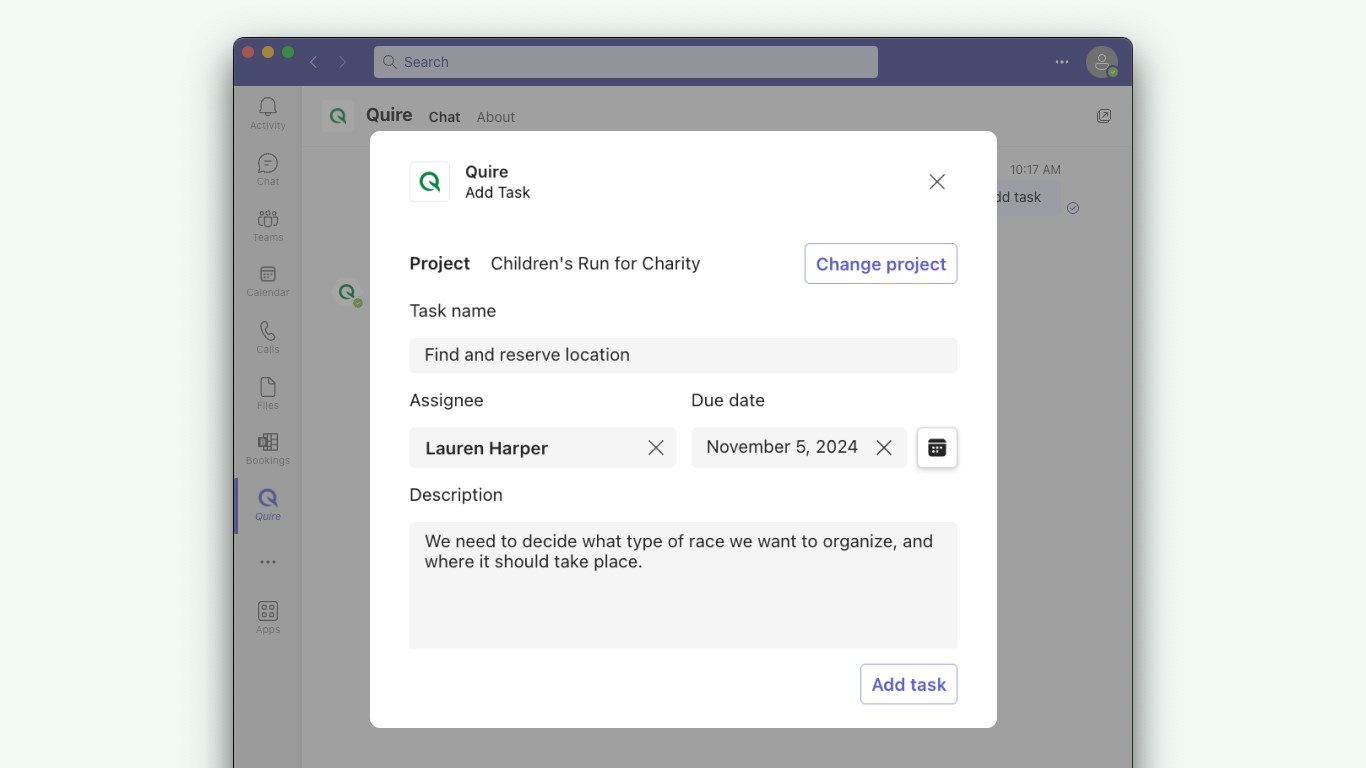
Task: Open Chat from the left sidebar
Action: click(x=268, y=168)
